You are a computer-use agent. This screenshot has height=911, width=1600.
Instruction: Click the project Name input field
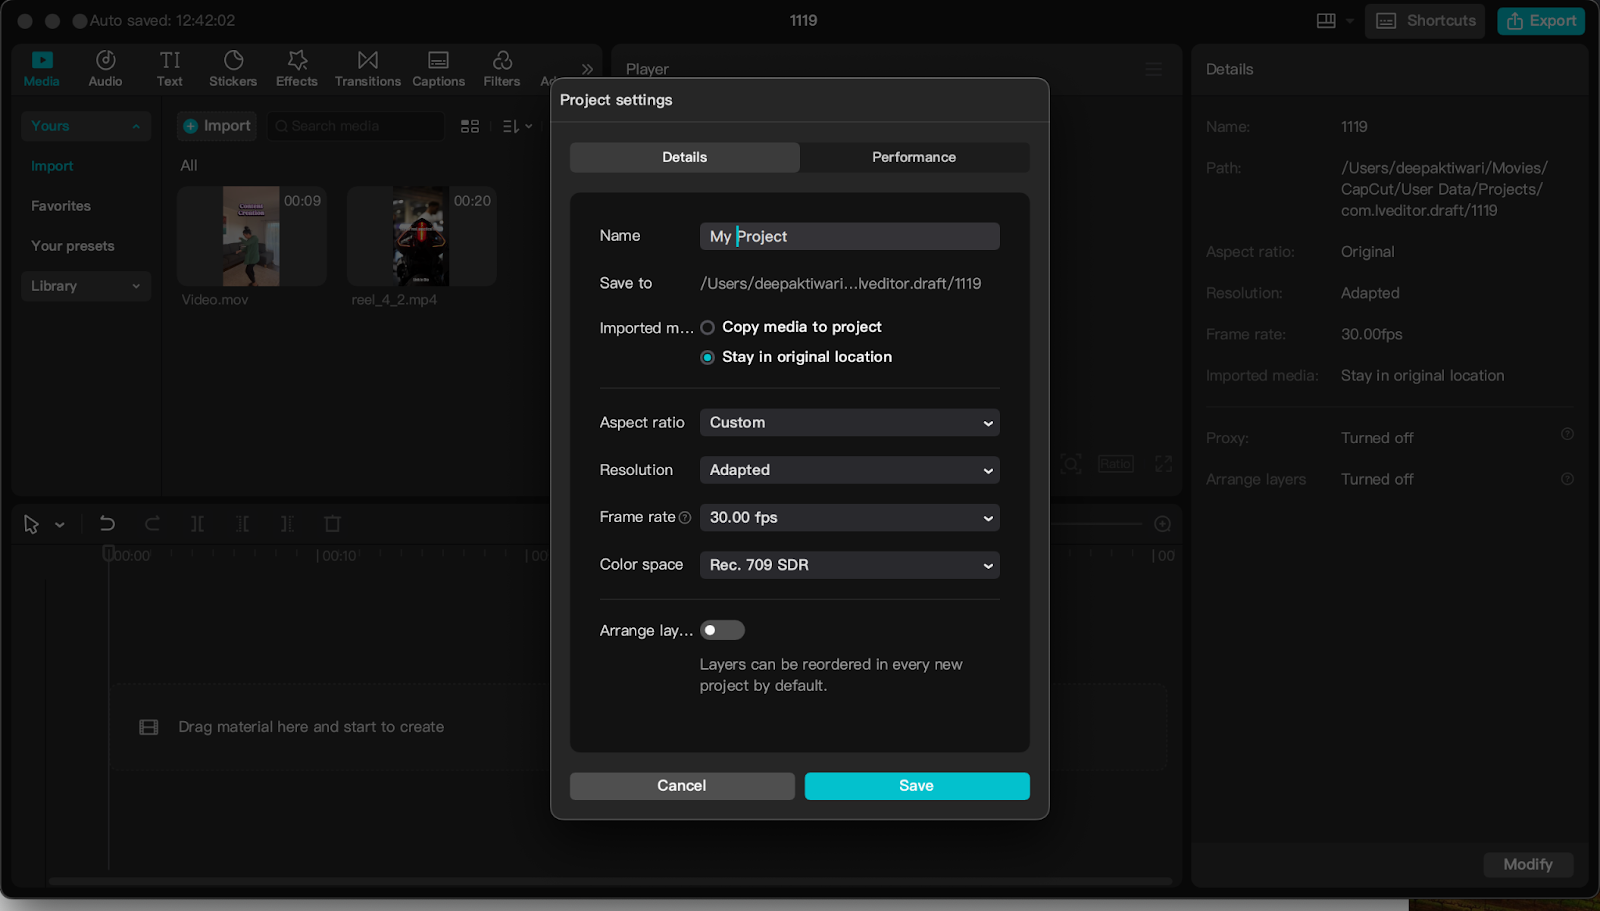[x=849, y=237]
